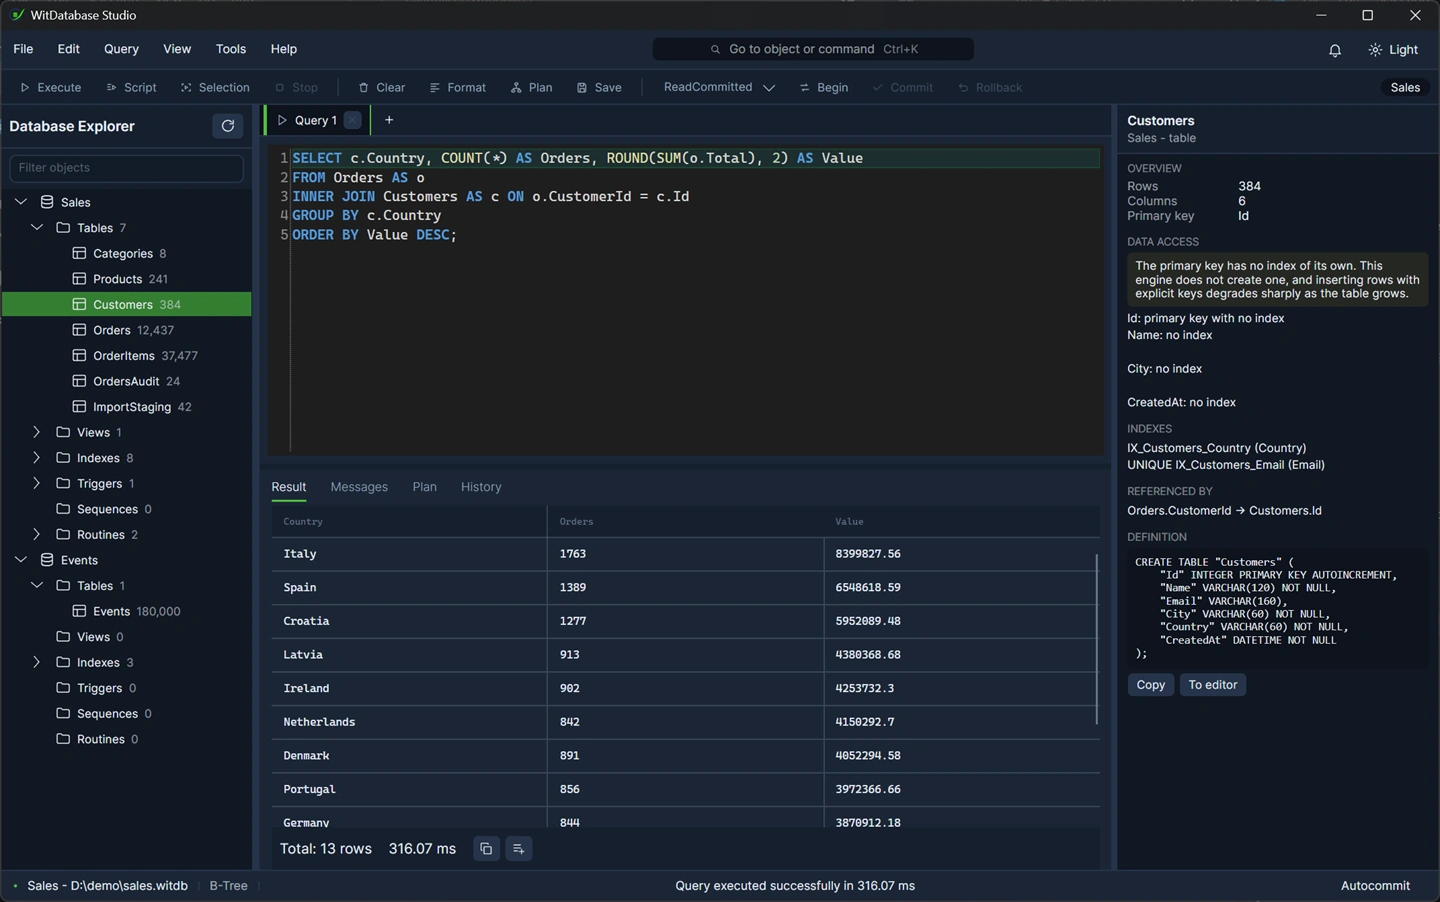Show the query Plan from toolbar
Viewport: 1440px width, 902px height.
[x=531, y=87]
